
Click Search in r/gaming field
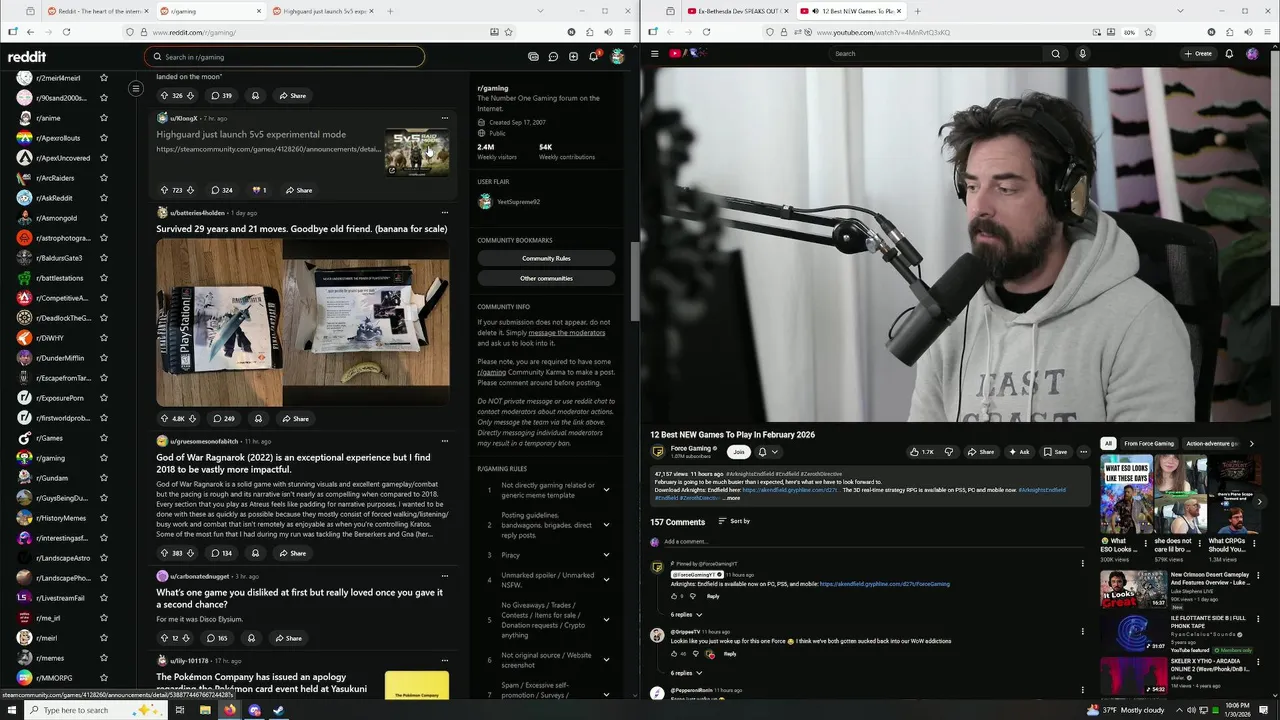pos(284,57)
